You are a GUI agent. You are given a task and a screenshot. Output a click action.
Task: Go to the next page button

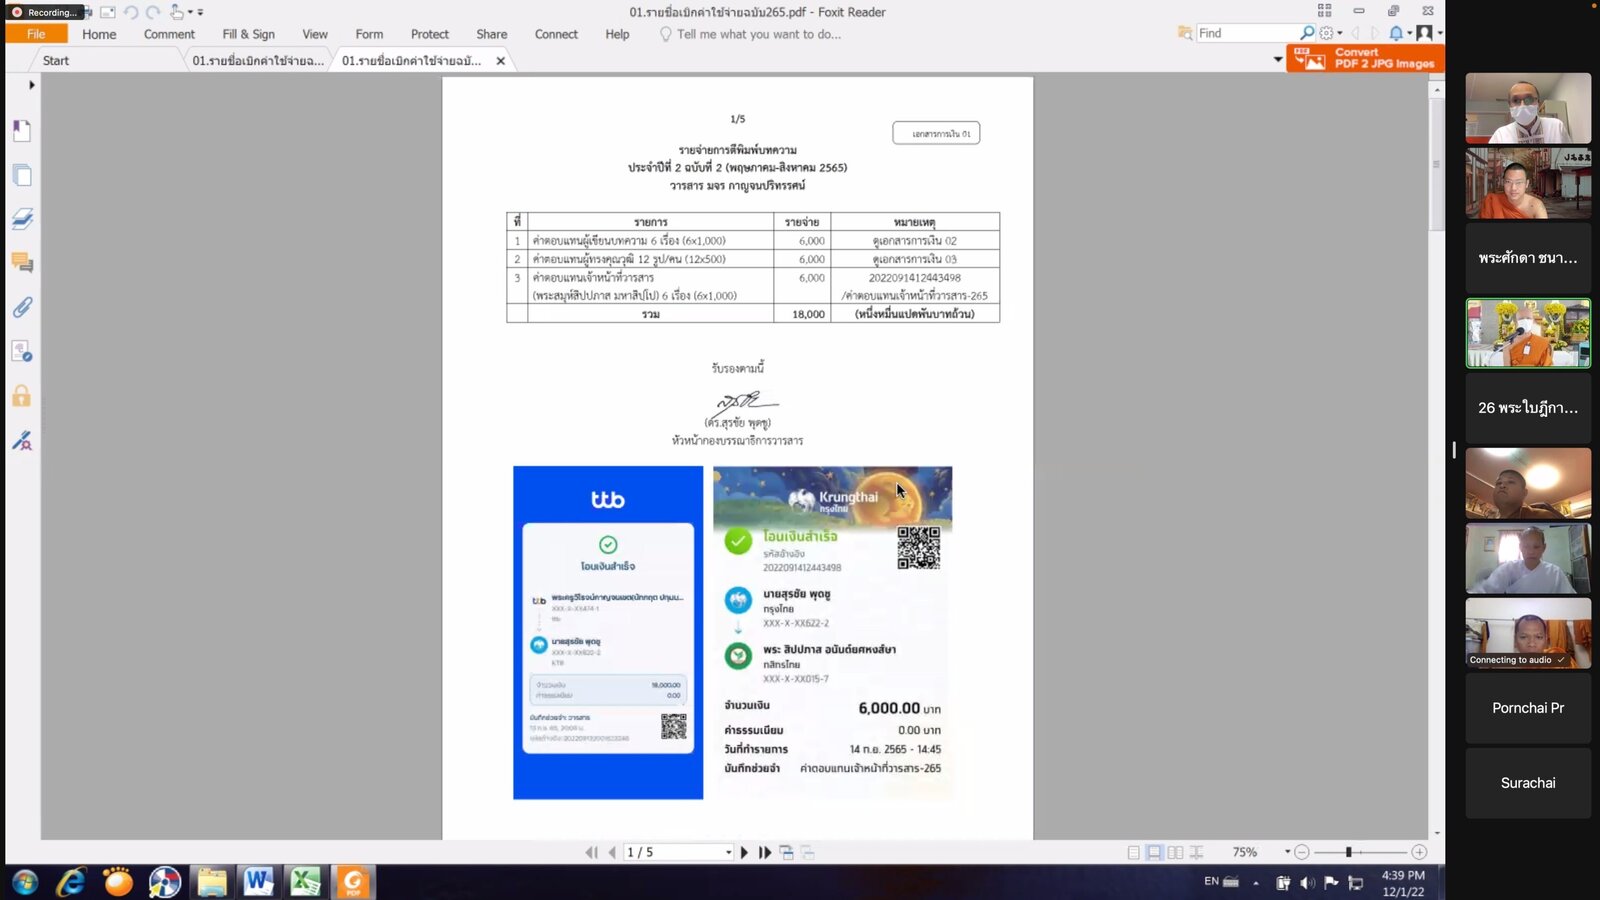pyautogui.click(x=744, y=852)
